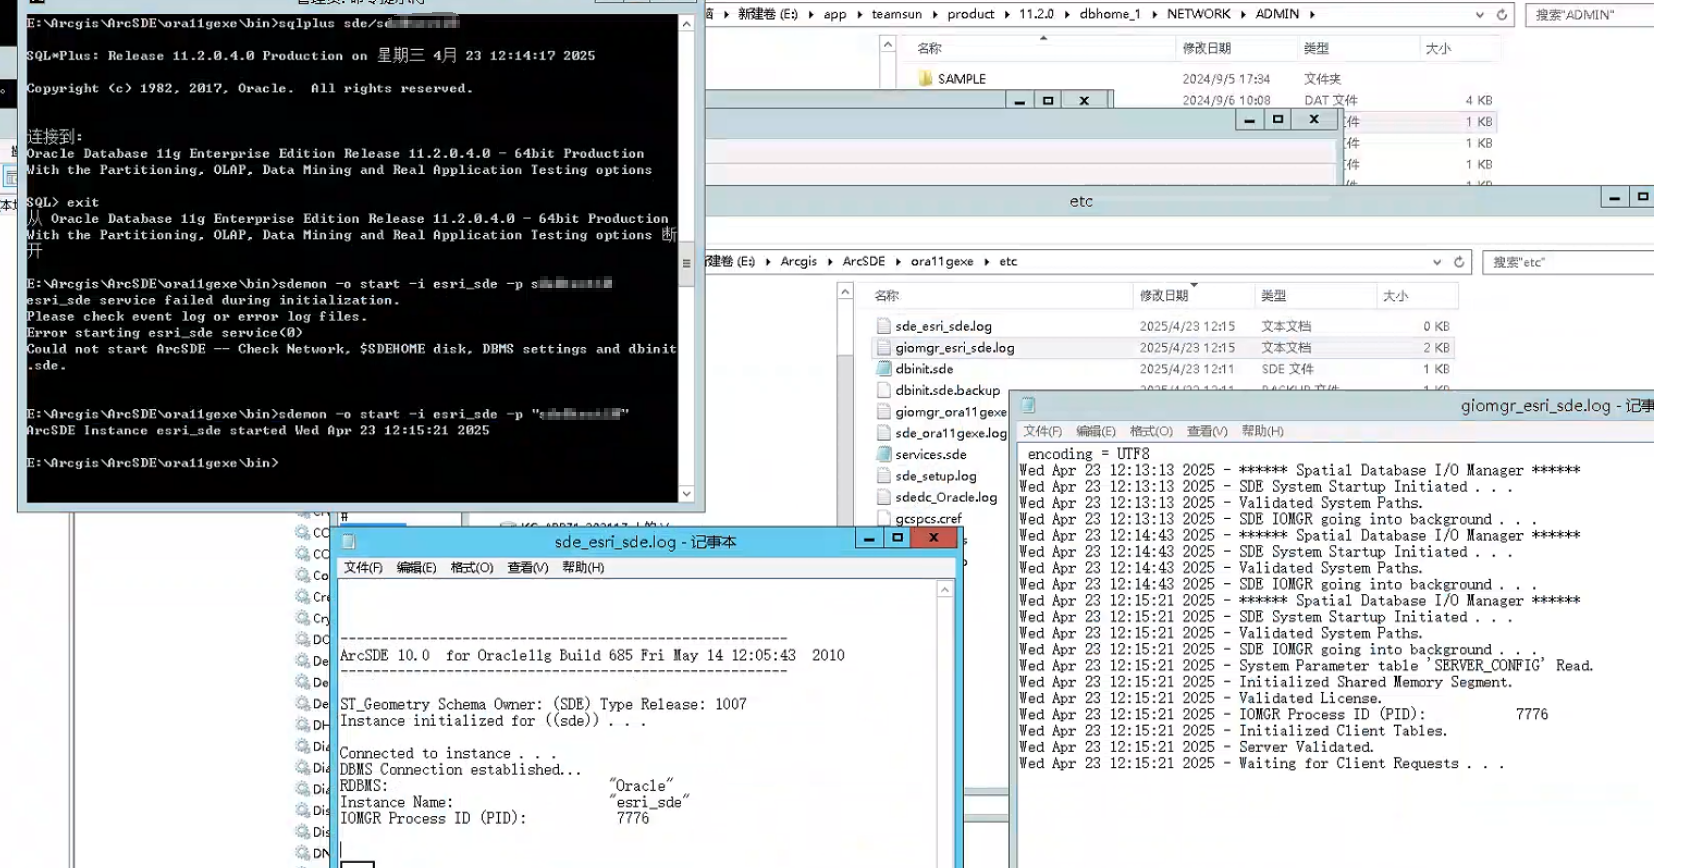The width and height of the screenshot is (1681, 868).
Task: Open 文件(F) menu in giomgr_esri_sde.log Notepad
Action: coord(1042,431)
